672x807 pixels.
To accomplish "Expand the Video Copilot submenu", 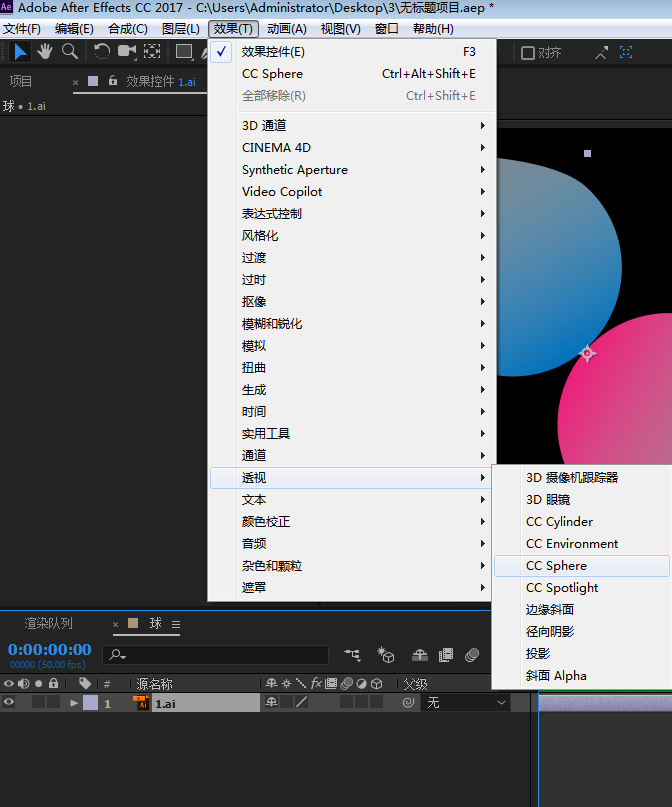I will pos(351,191).
